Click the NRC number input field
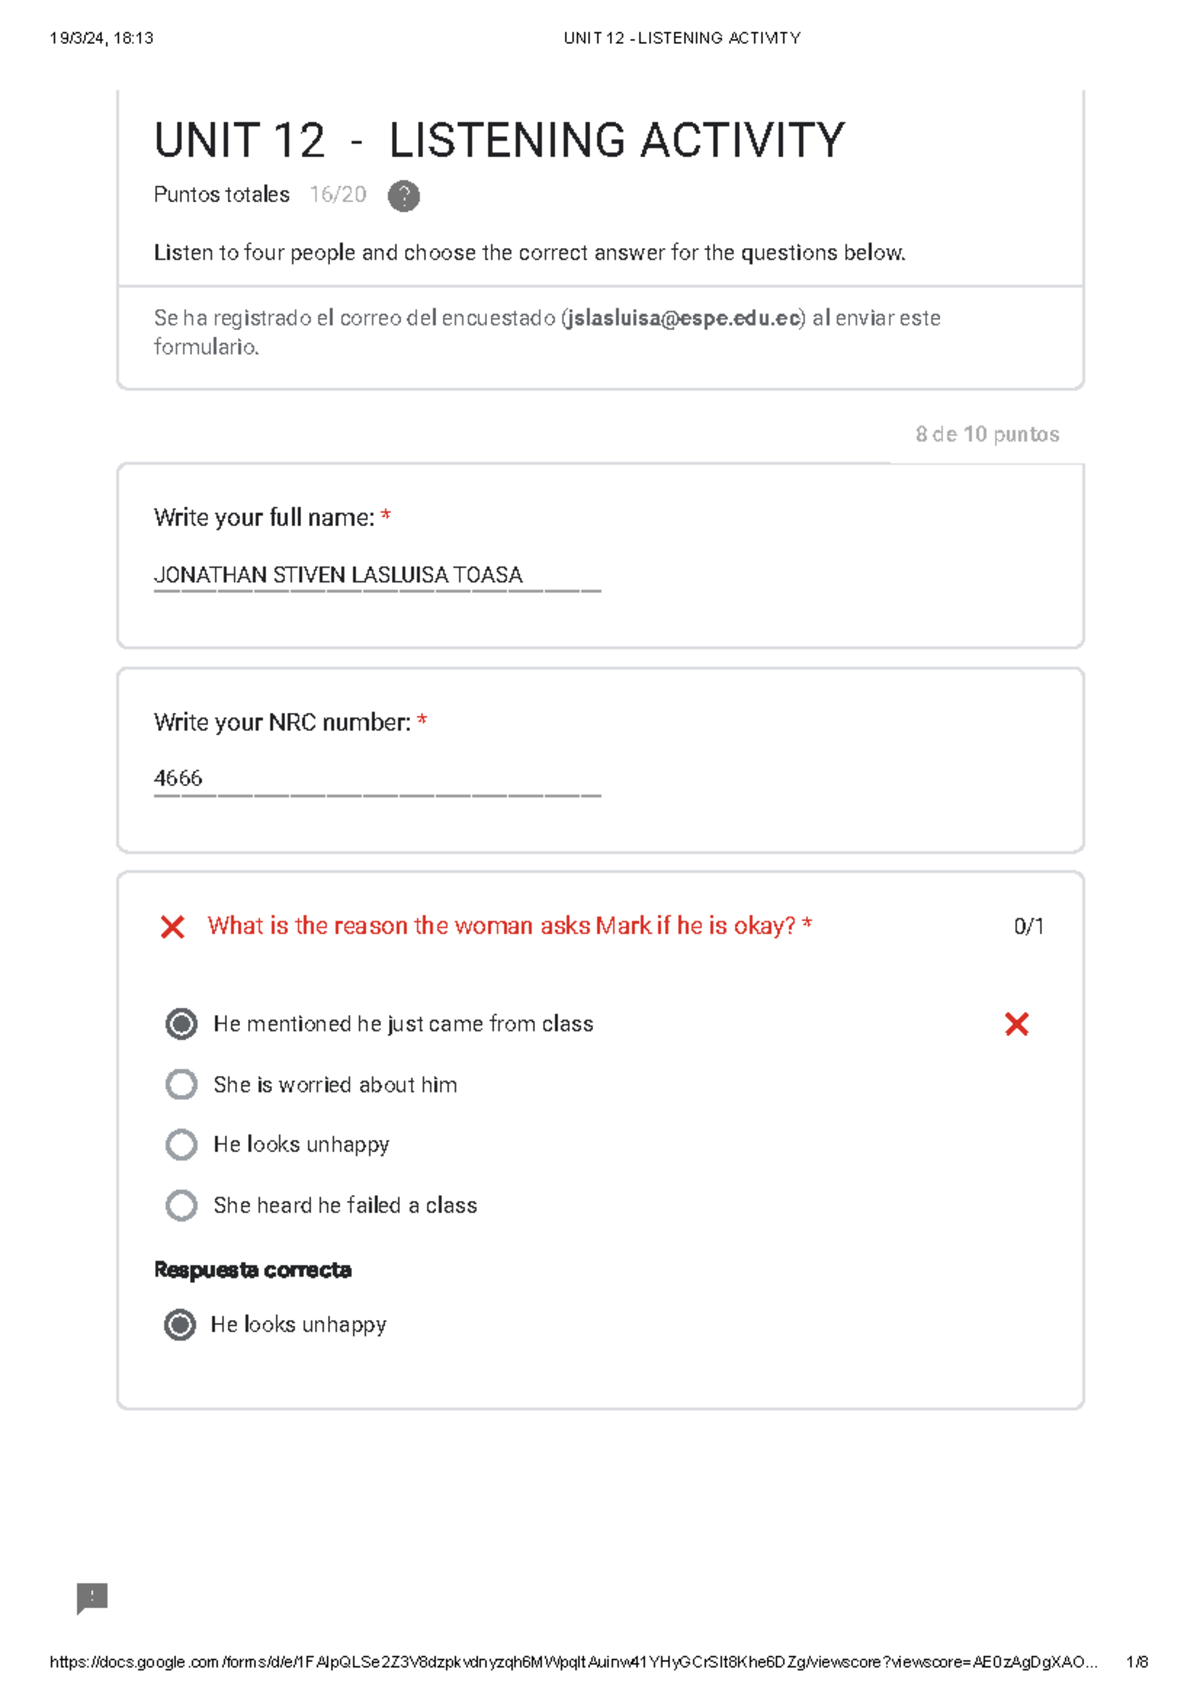 [377, 779]
